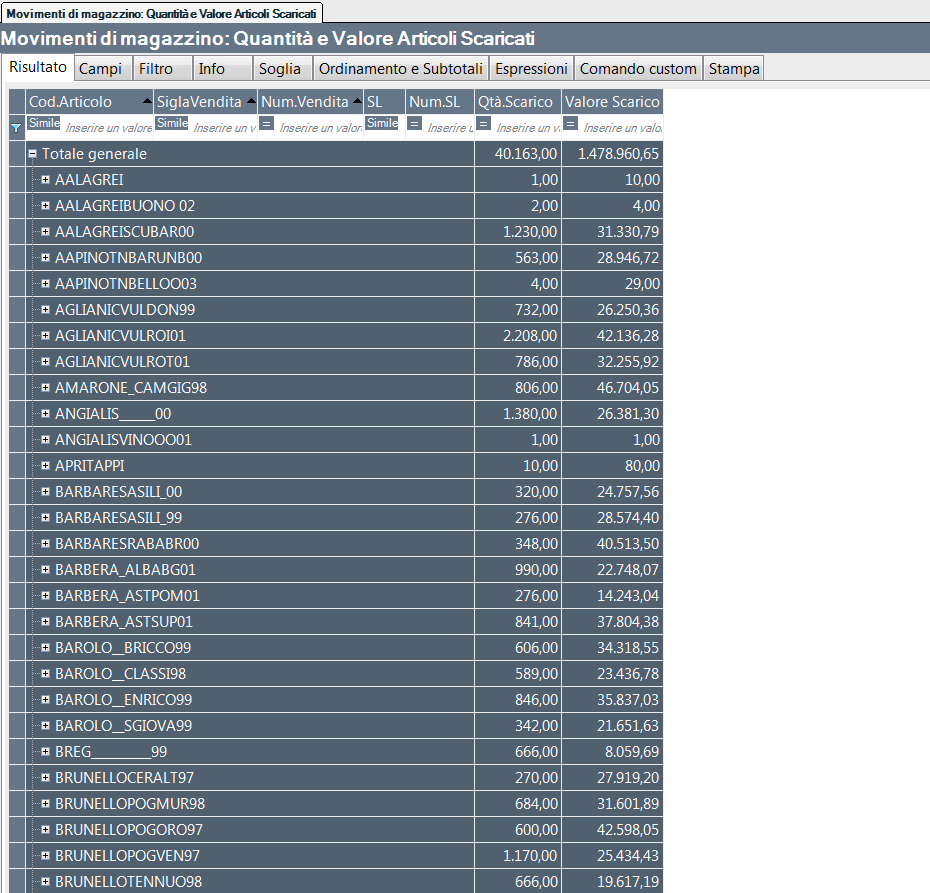Click the equals operator under Valore Scarico
This screenshot has width=930, height=893.
[570, 123]
